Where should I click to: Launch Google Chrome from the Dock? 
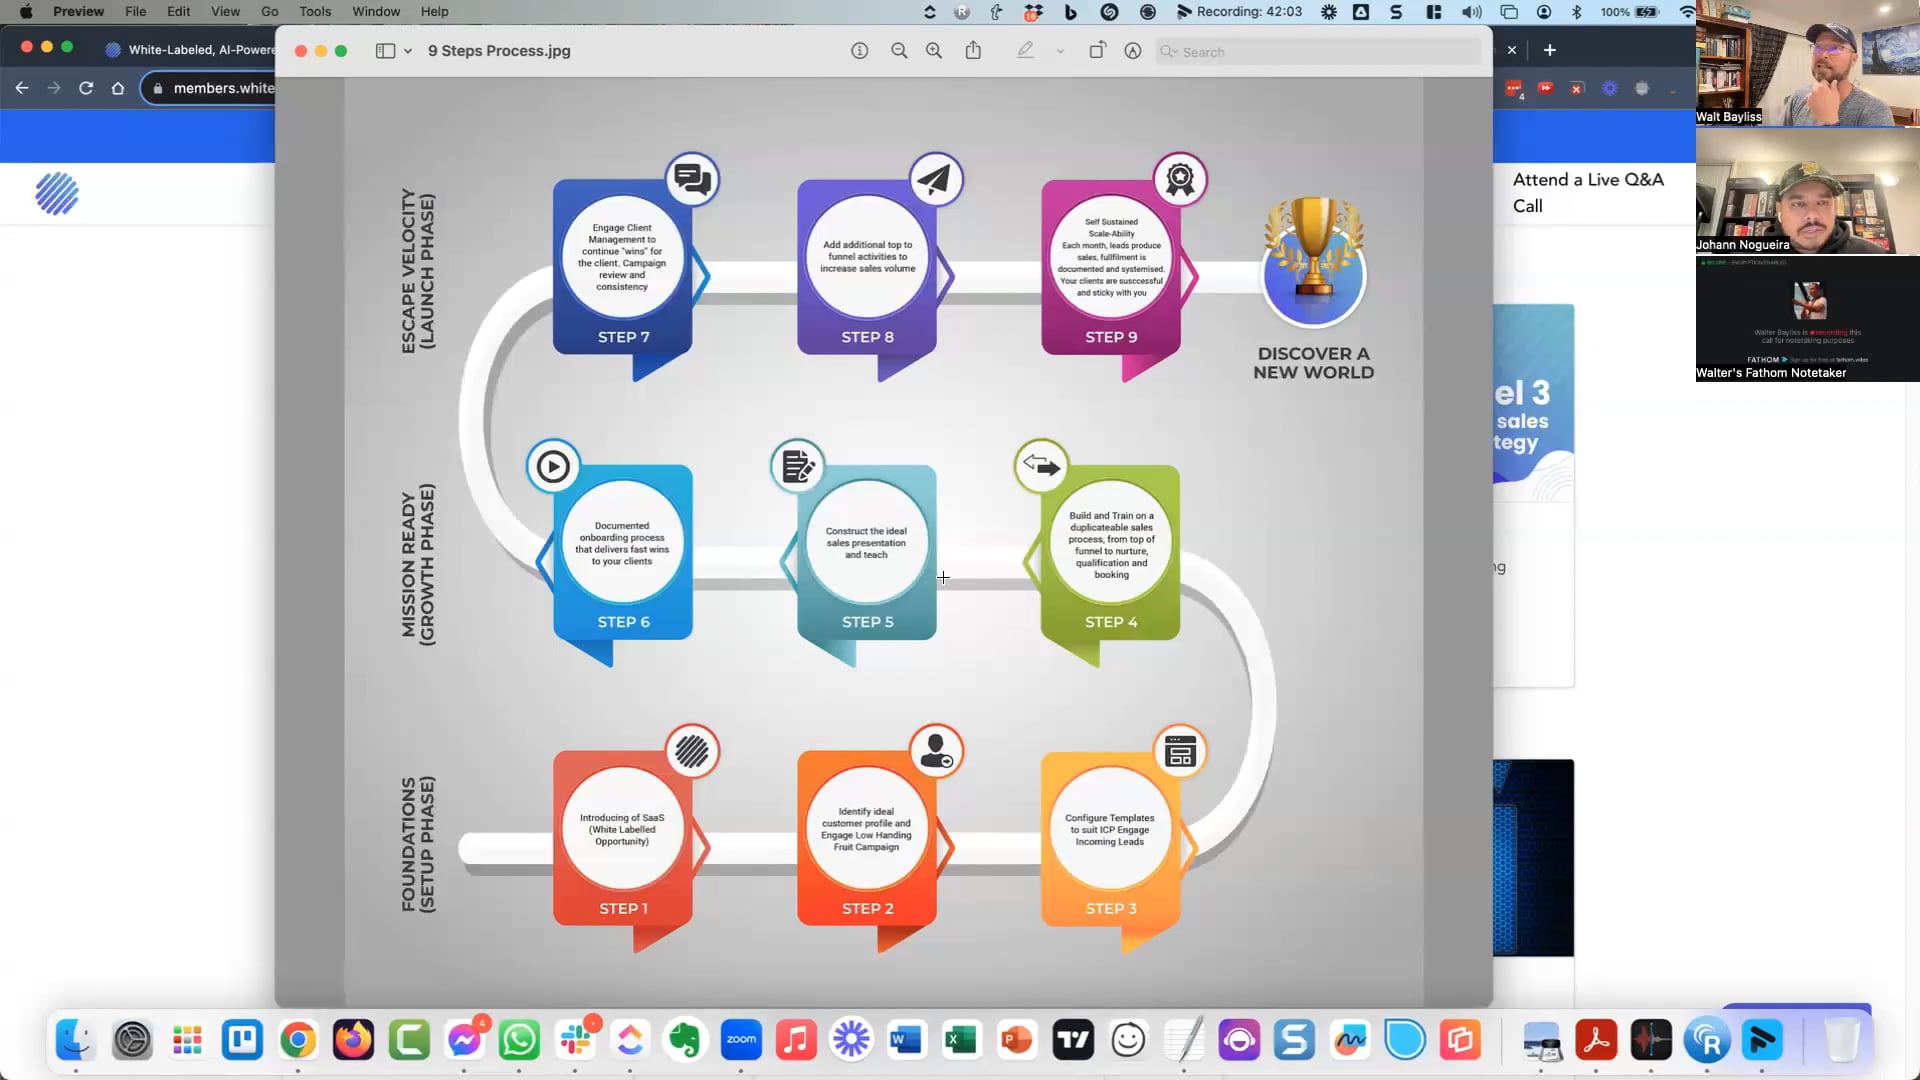click(298, 1040)
